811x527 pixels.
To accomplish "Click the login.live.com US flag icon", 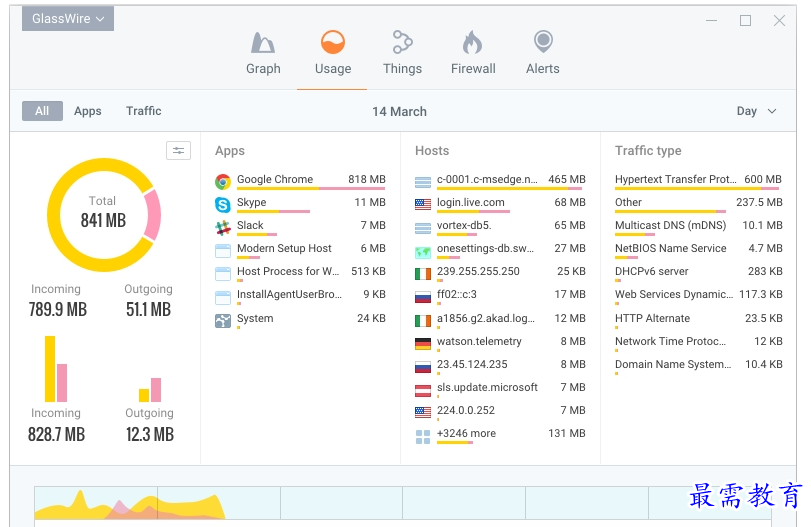I will [423, 205].
